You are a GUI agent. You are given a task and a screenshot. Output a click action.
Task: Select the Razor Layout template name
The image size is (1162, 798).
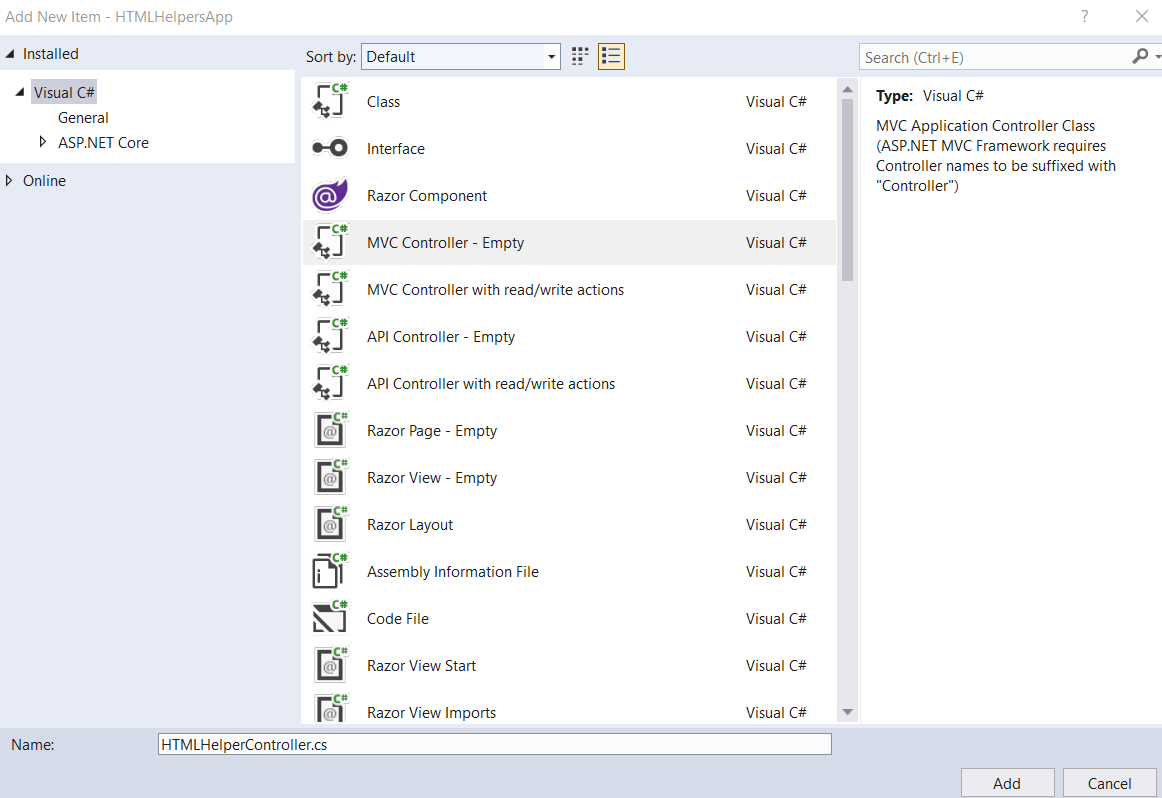point(410,525)
